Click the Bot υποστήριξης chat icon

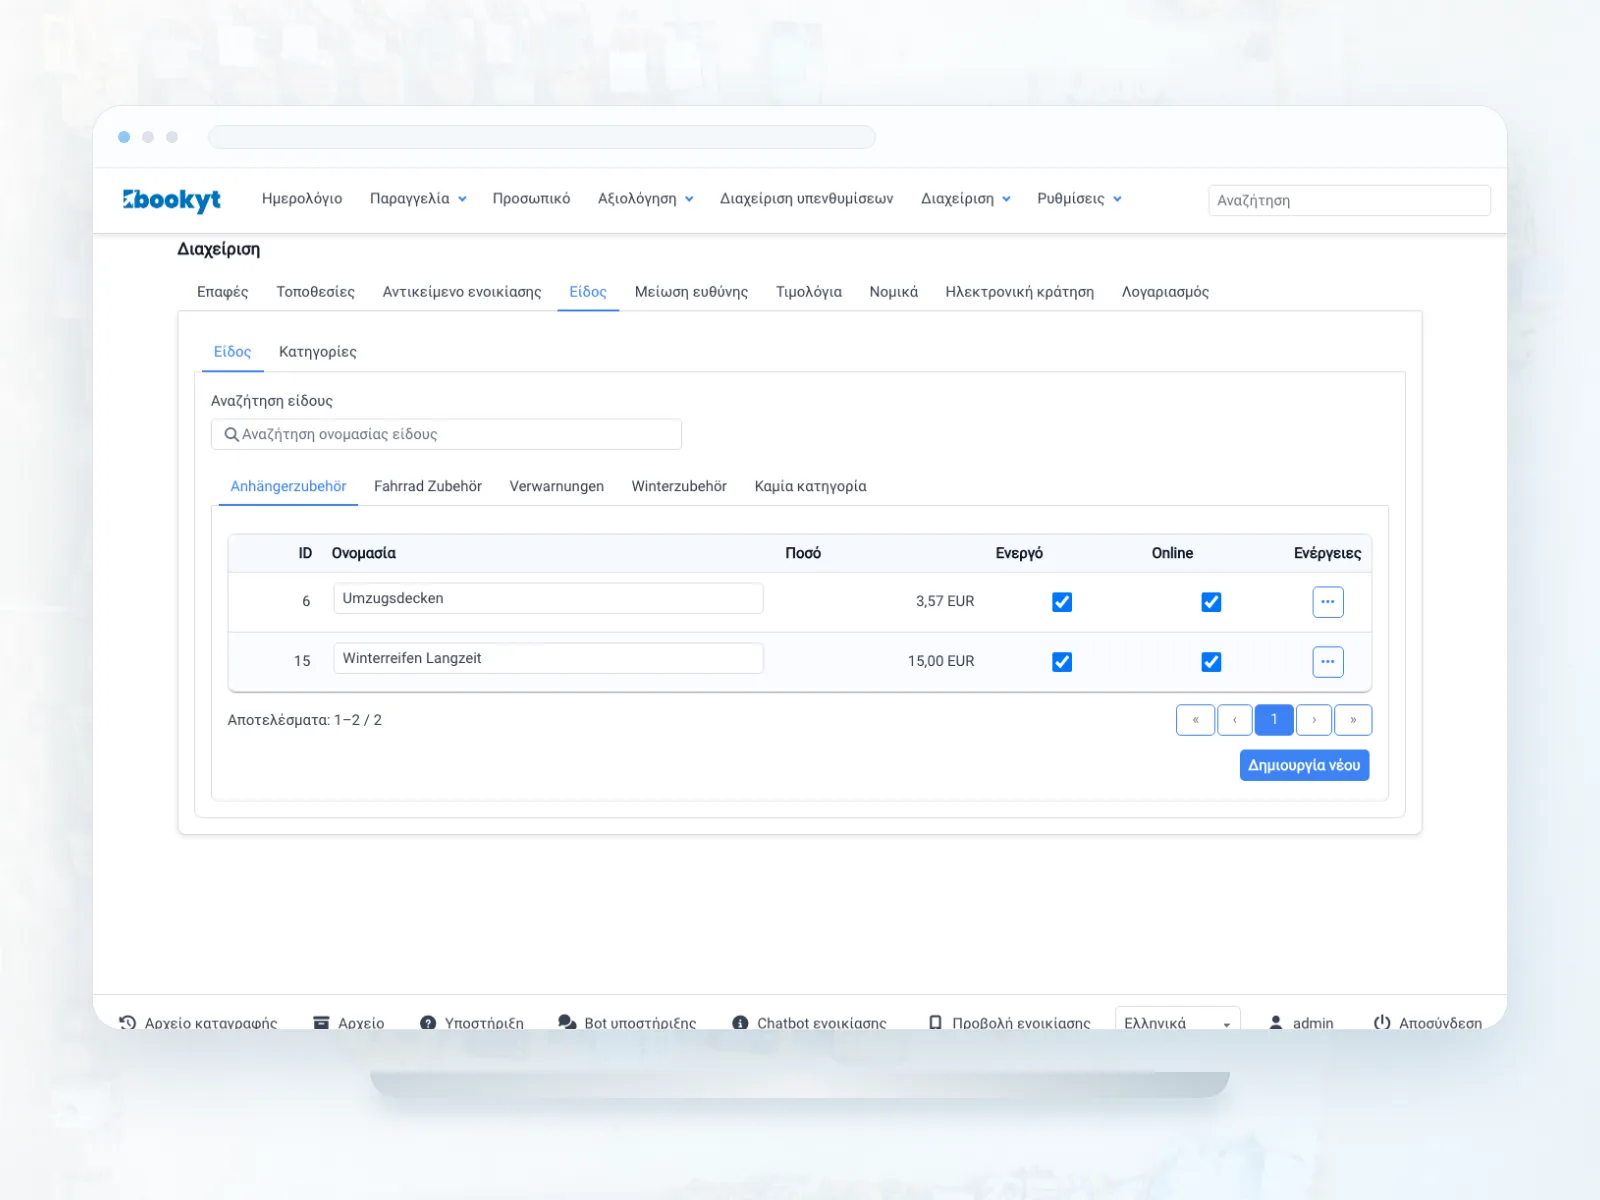567,1023
